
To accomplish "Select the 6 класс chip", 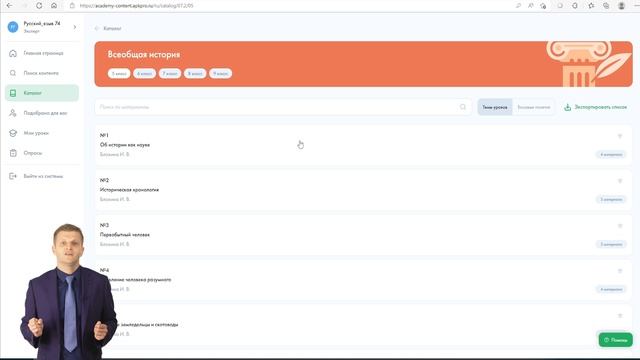I will click(x=144, y=73).
